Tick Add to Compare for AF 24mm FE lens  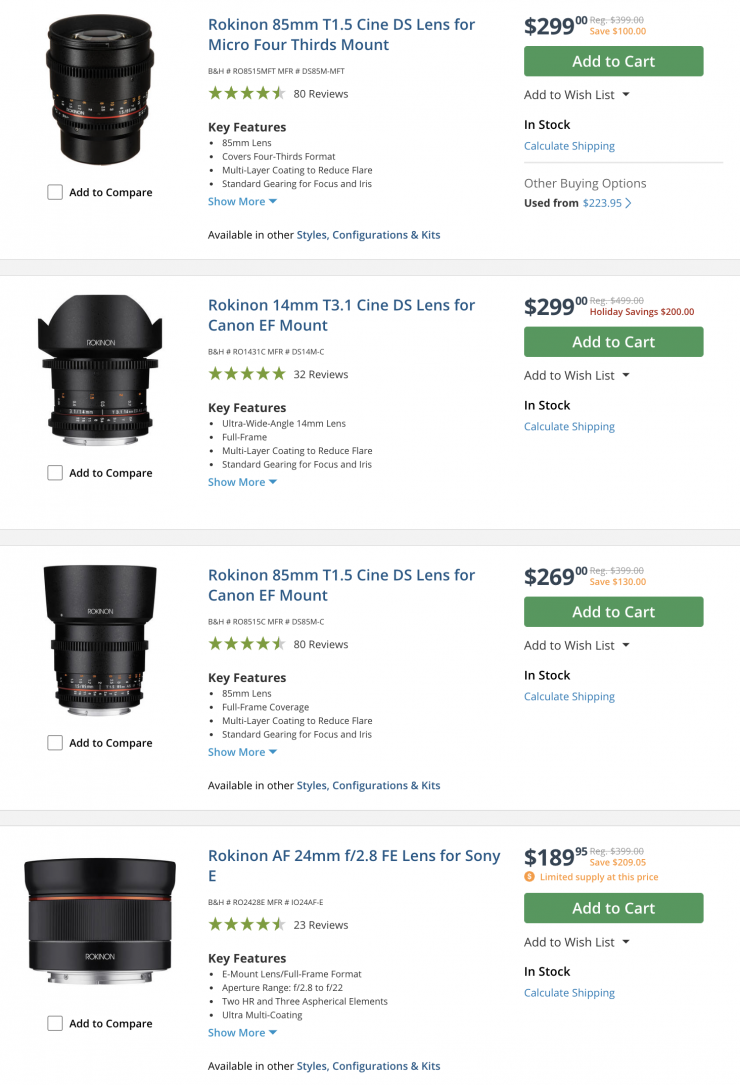(55, 1023)
